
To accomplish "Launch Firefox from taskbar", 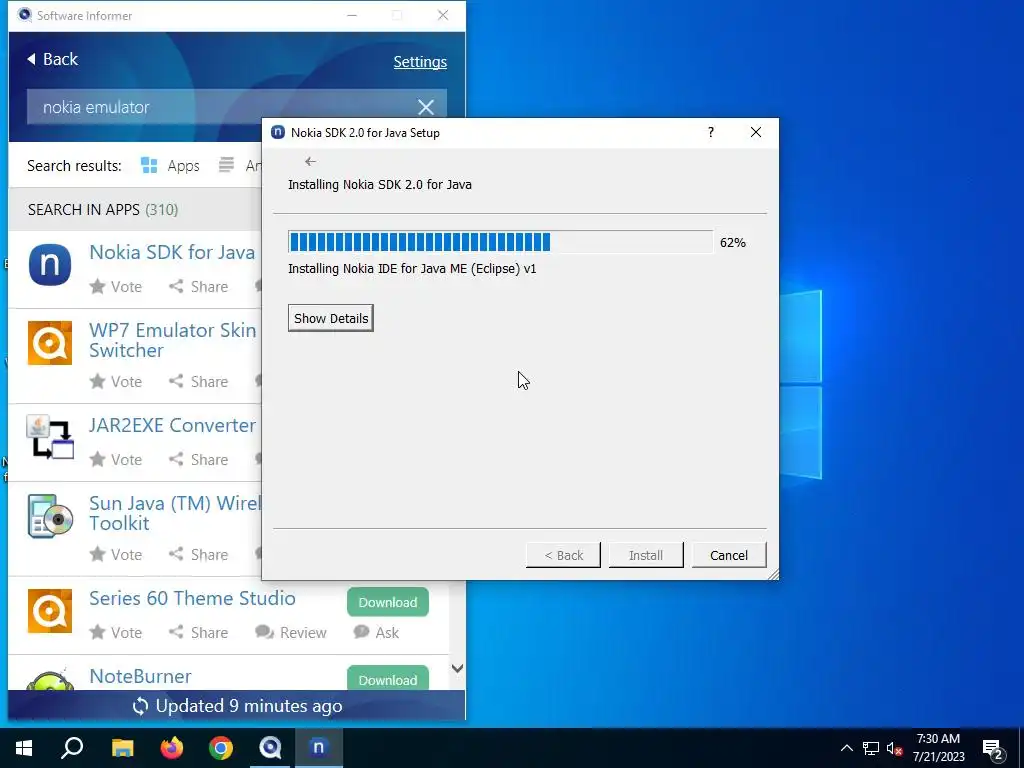I will point(172,748).
